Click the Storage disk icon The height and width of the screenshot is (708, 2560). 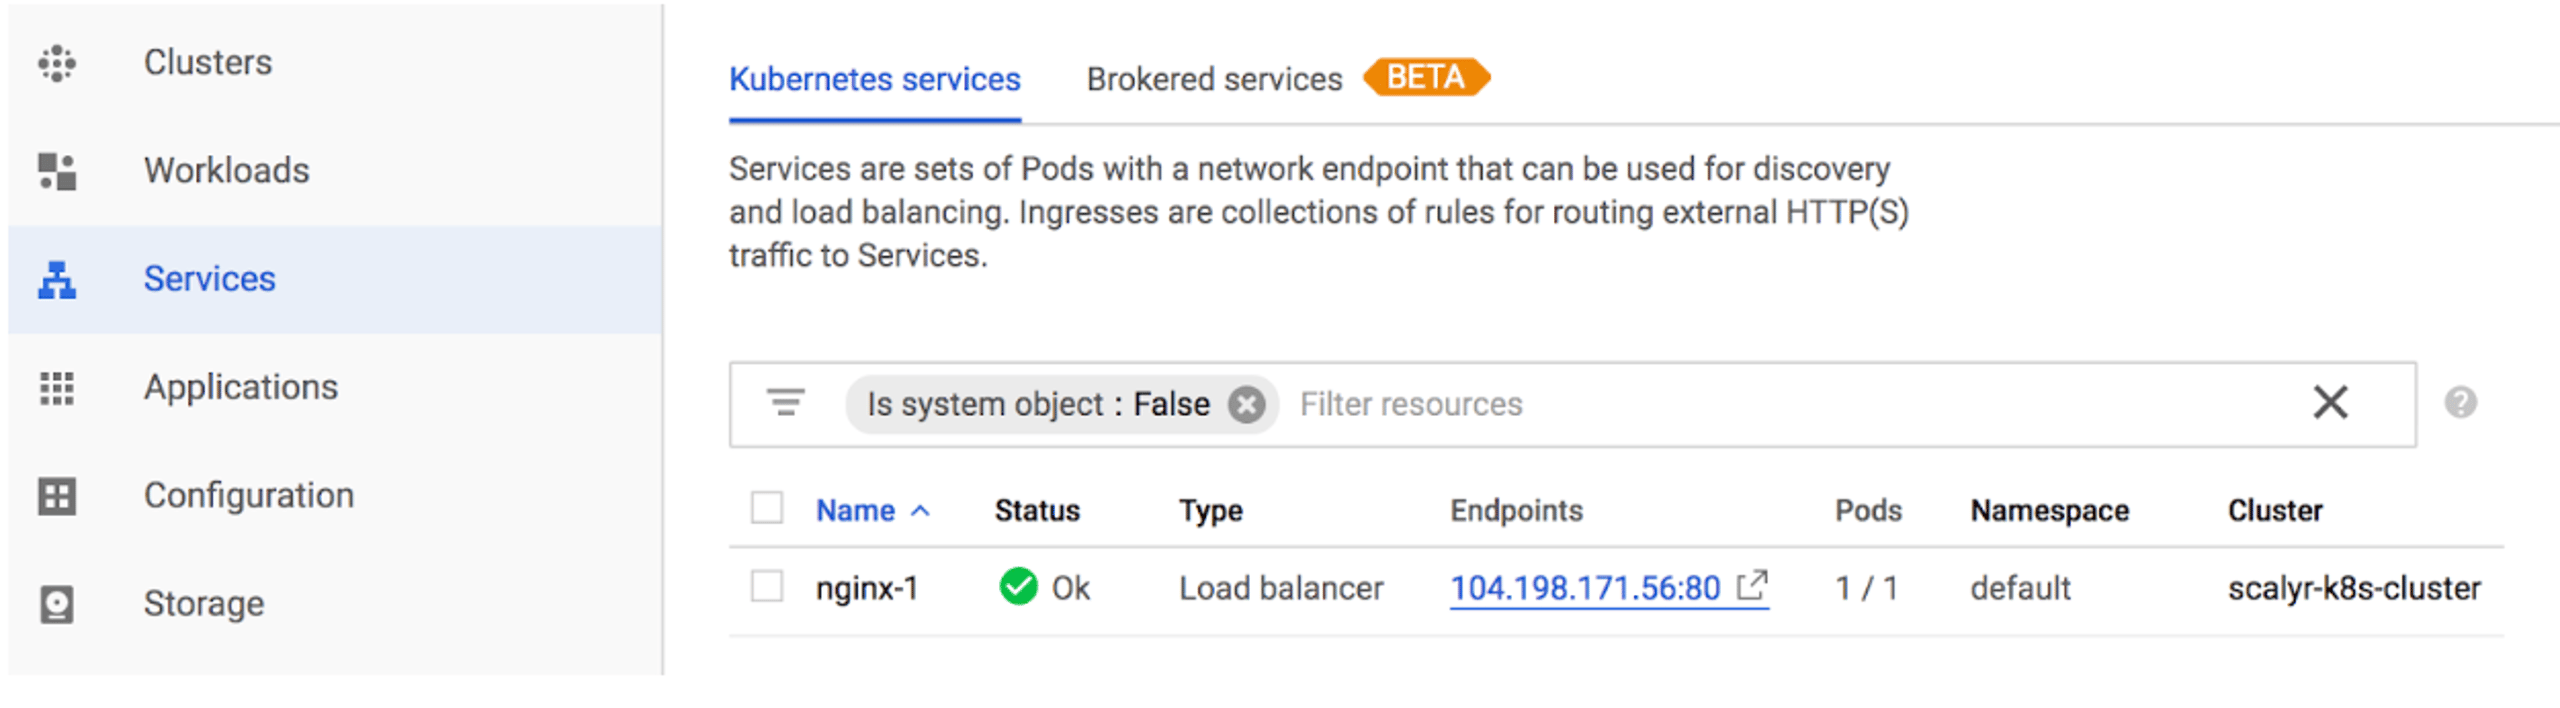[x=57, y=604]
